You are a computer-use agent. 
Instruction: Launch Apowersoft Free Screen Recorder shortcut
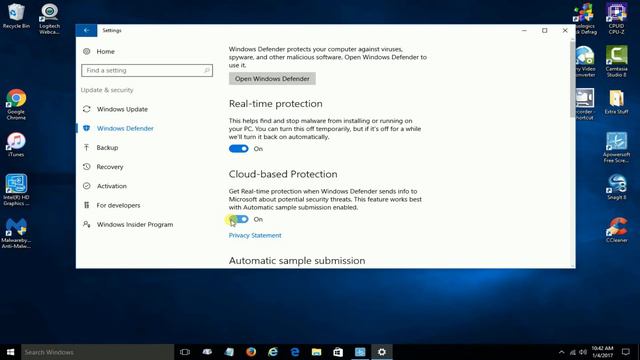click(x=616, y=147)
